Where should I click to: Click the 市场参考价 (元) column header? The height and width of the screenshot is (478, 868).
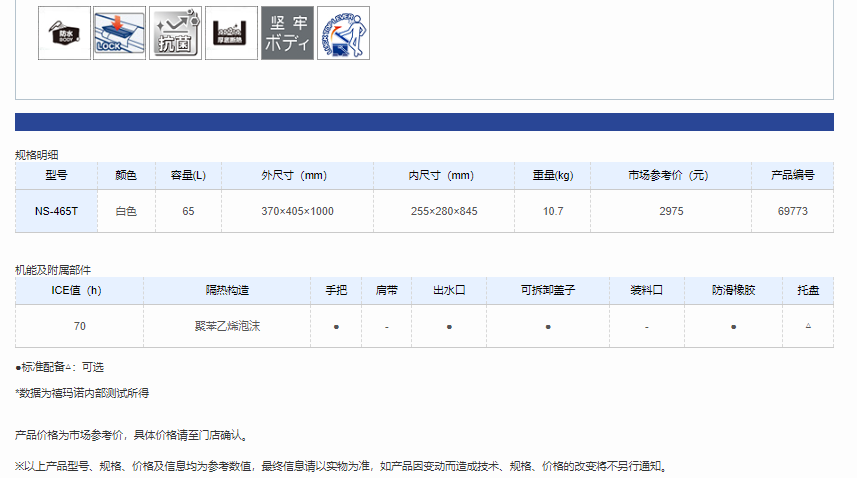(671, 176)
